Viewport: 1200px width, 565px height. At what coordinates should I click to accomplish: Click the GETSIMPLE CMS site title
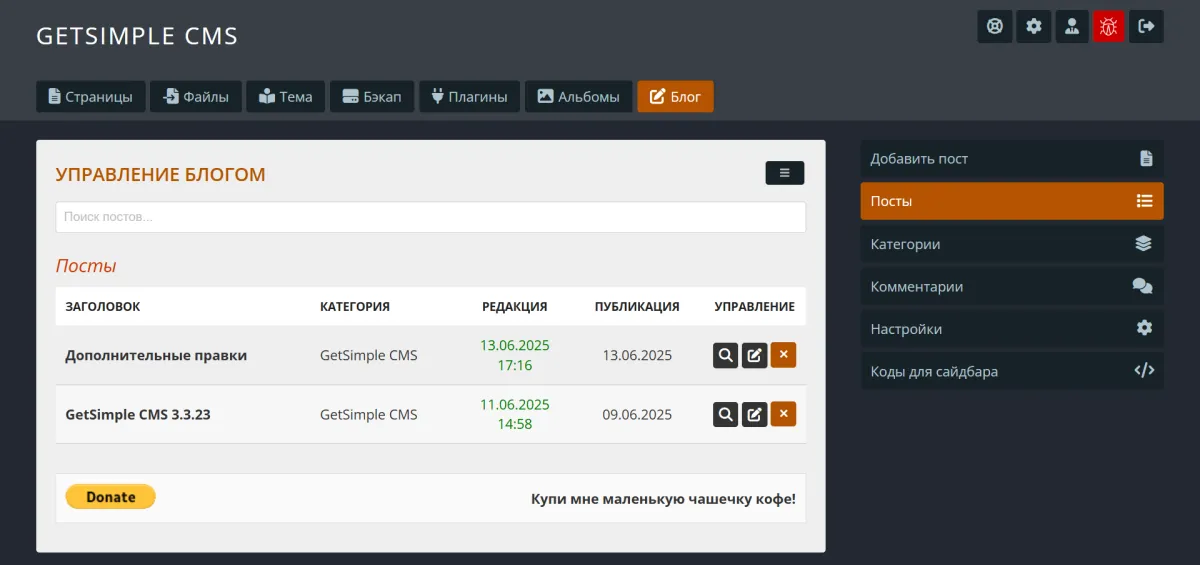click(137, 36)
